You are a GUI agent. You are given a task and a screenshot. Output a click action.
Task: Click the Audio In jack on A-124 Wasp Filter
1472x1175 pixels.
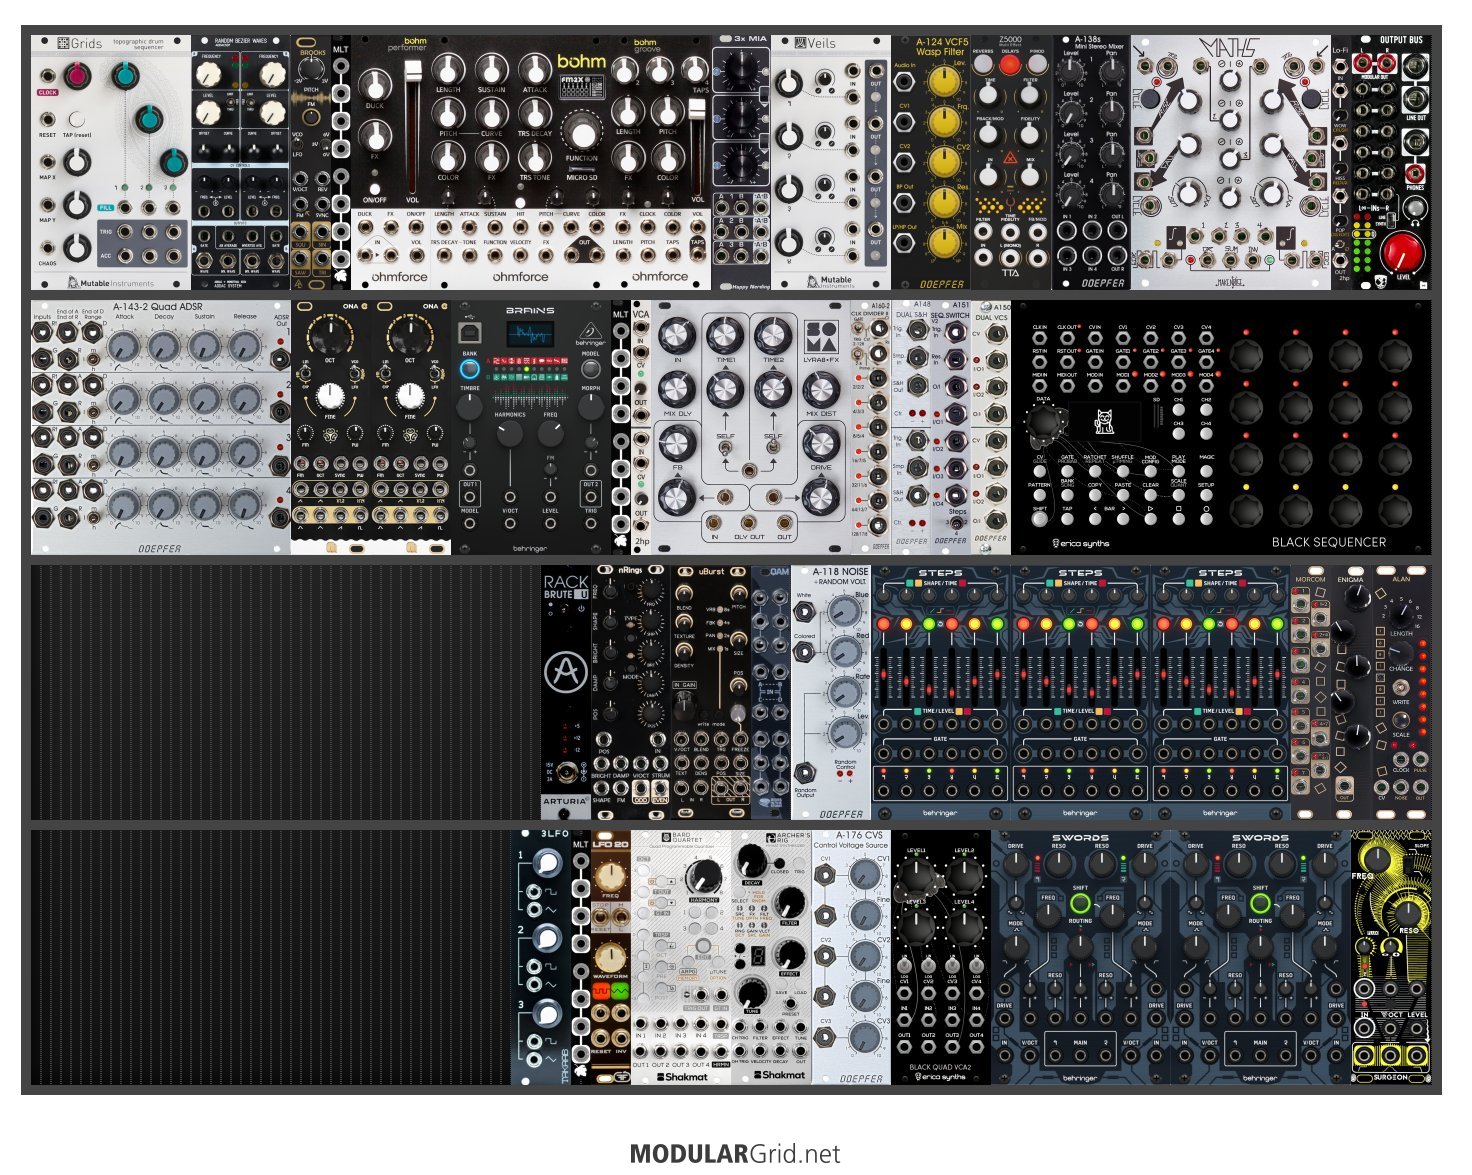click(x=904, y=81)
